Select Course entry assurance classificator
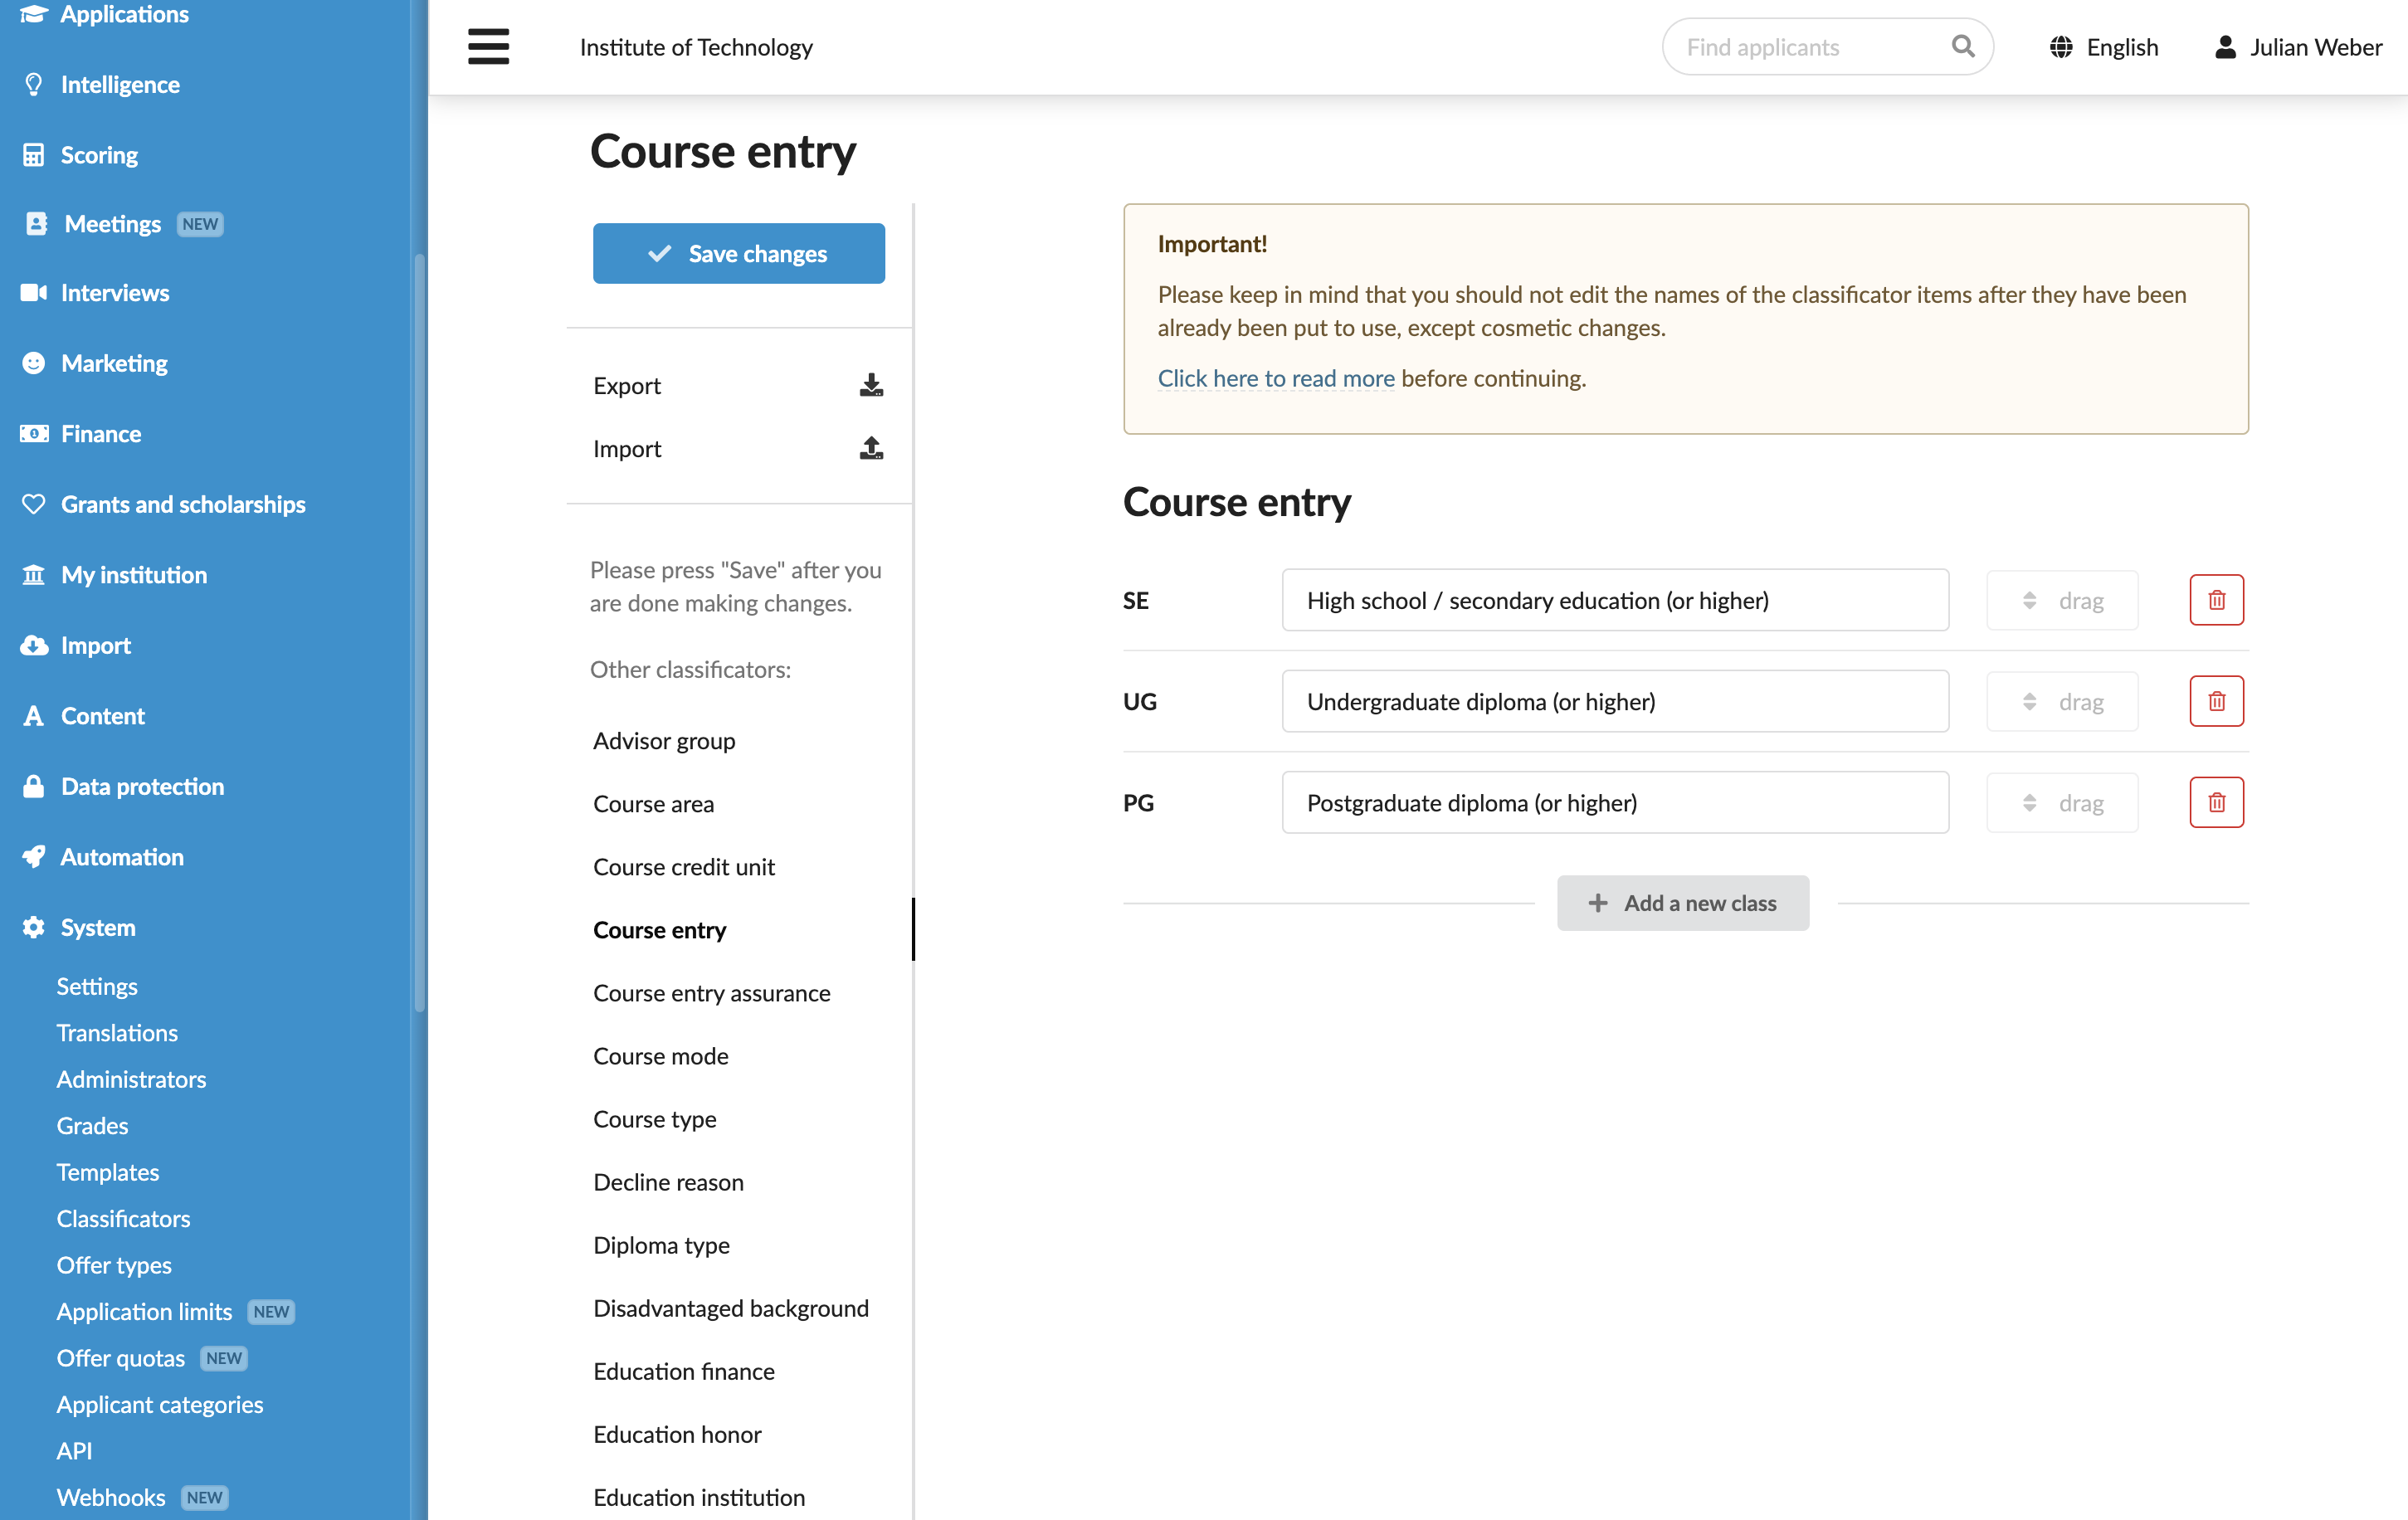 [x=711, y=992]
